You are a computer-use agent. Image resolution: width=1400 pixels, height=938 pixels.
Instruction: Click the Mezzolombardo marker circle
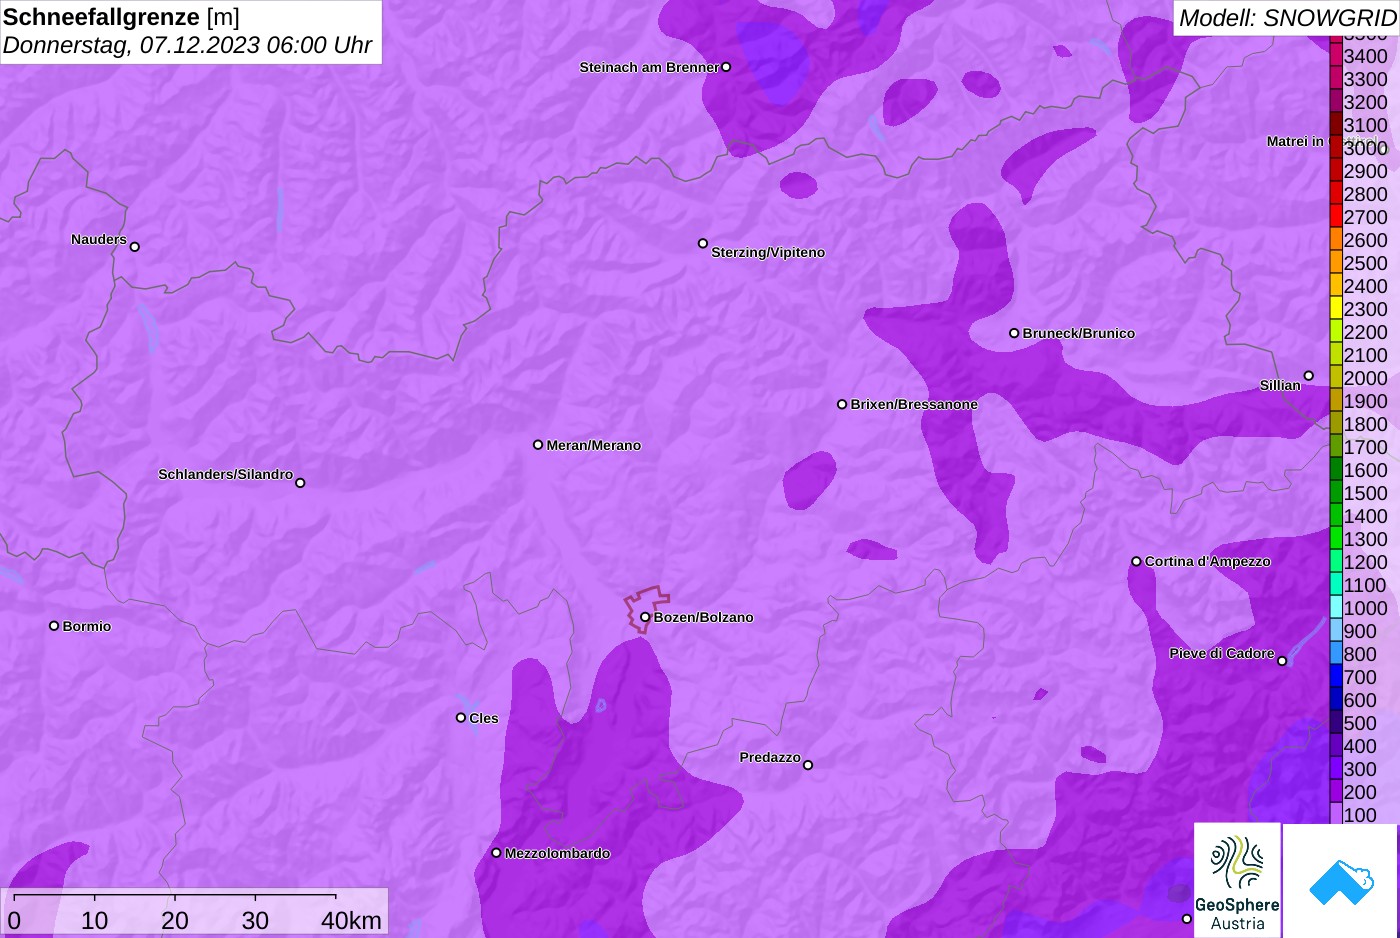click(x=496, y=853)
